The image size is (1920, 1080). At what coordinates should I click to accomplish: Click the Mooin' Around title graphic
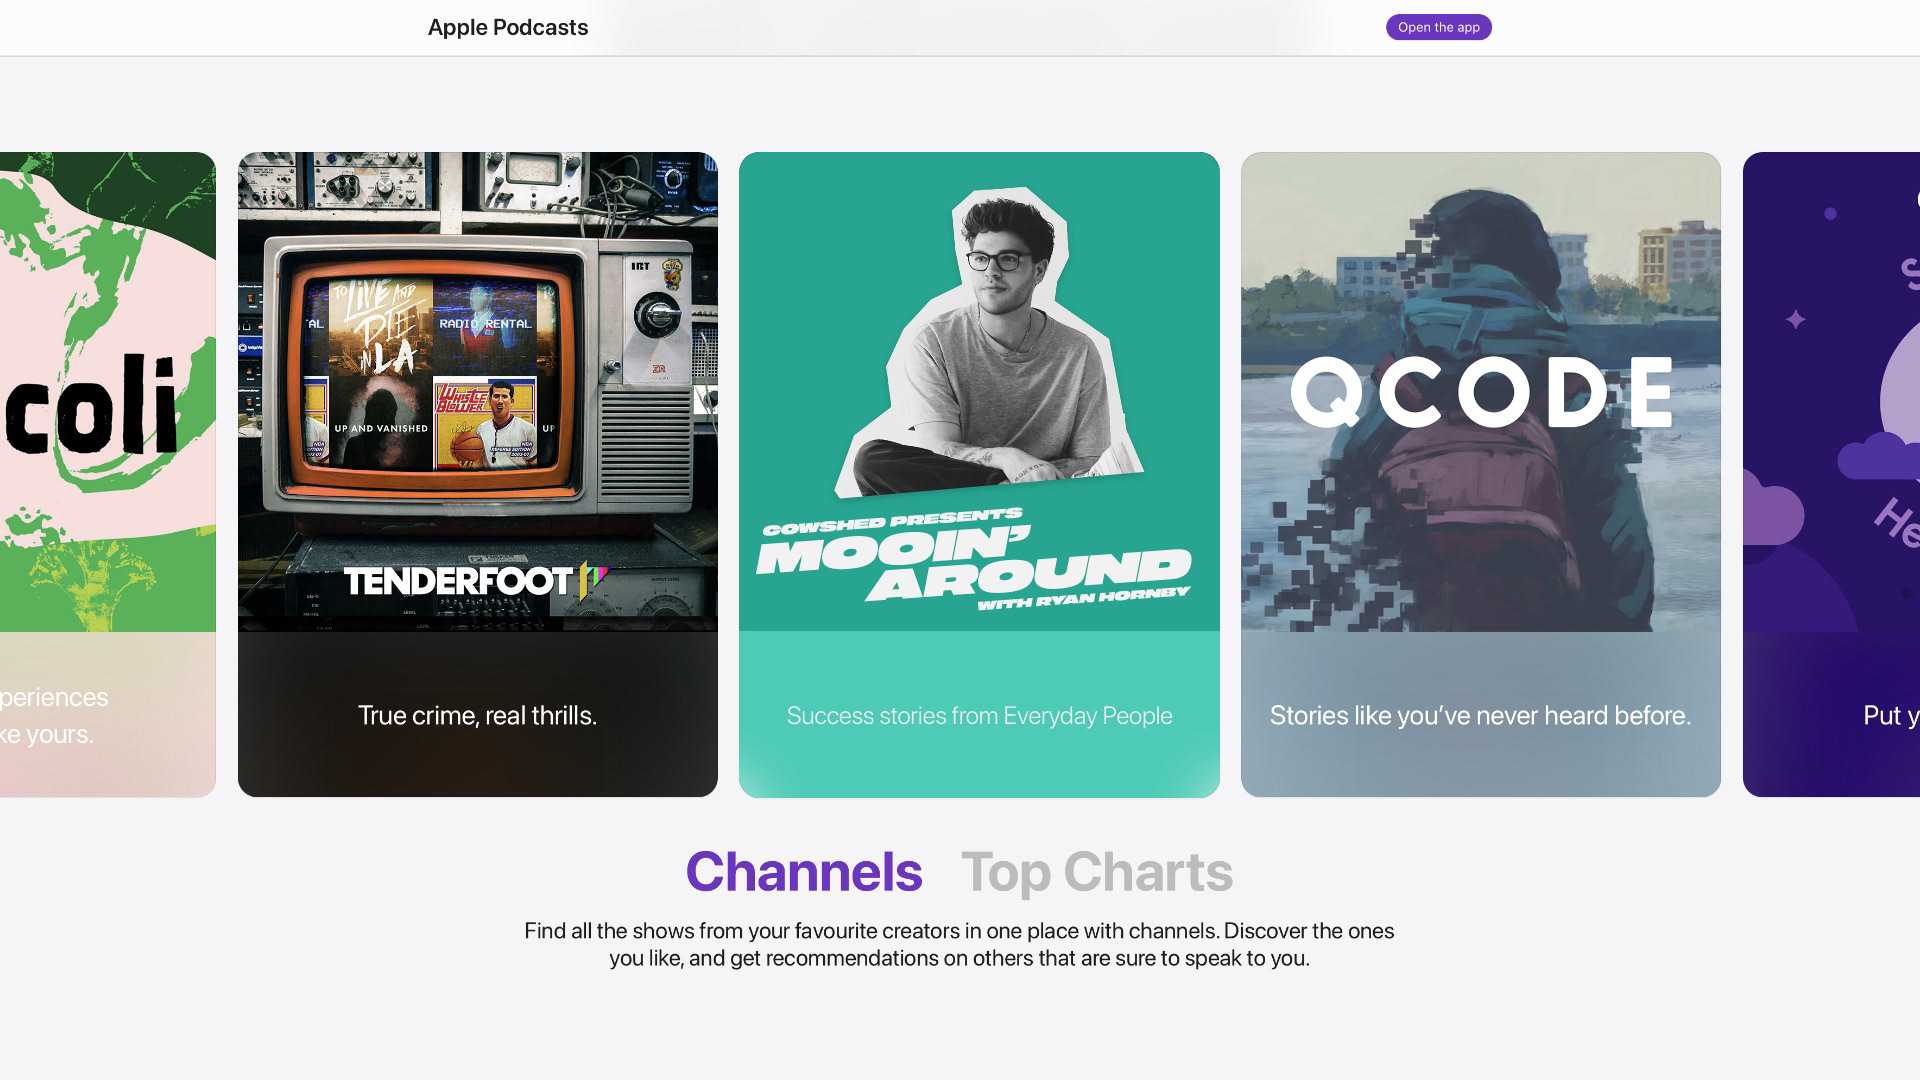973,565
